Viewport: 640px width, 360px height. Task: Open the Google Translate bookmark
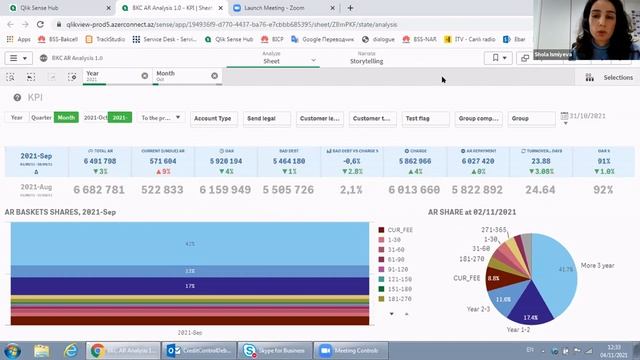(322, 39)
